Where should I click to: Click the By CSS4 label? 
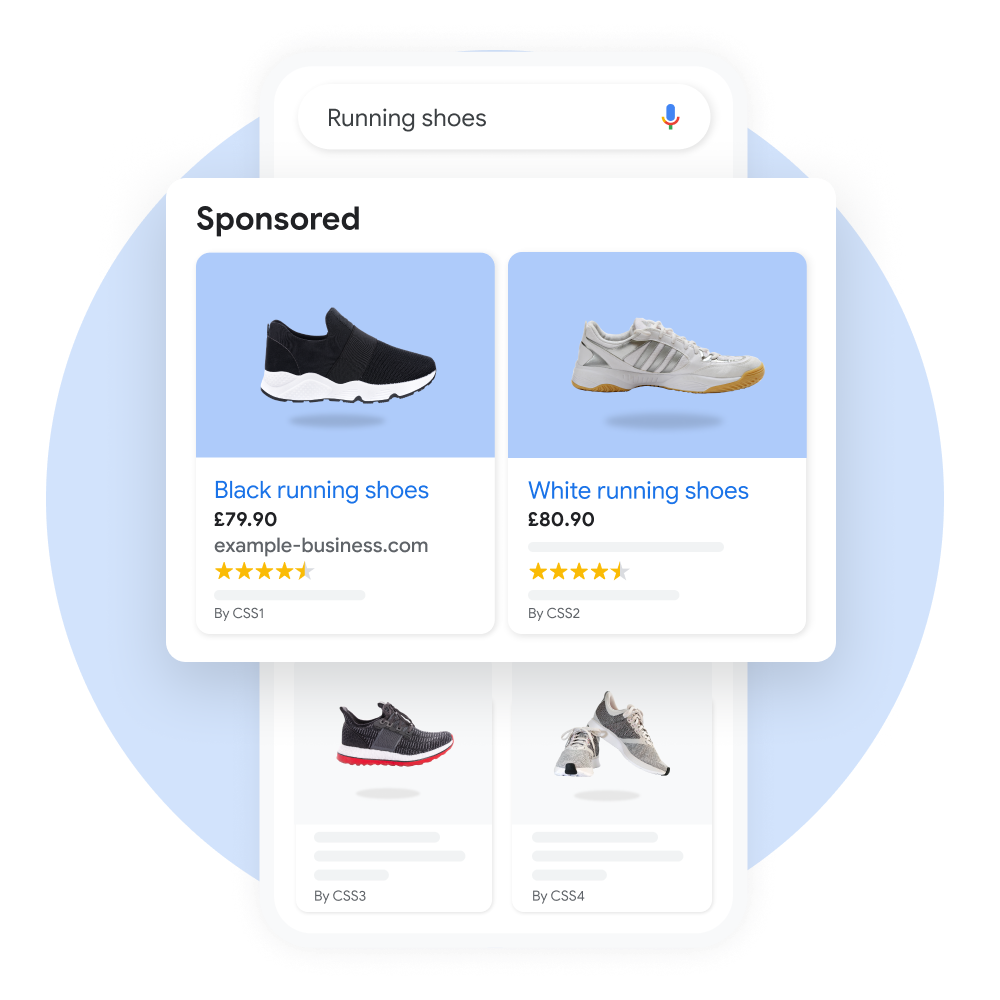558,896
